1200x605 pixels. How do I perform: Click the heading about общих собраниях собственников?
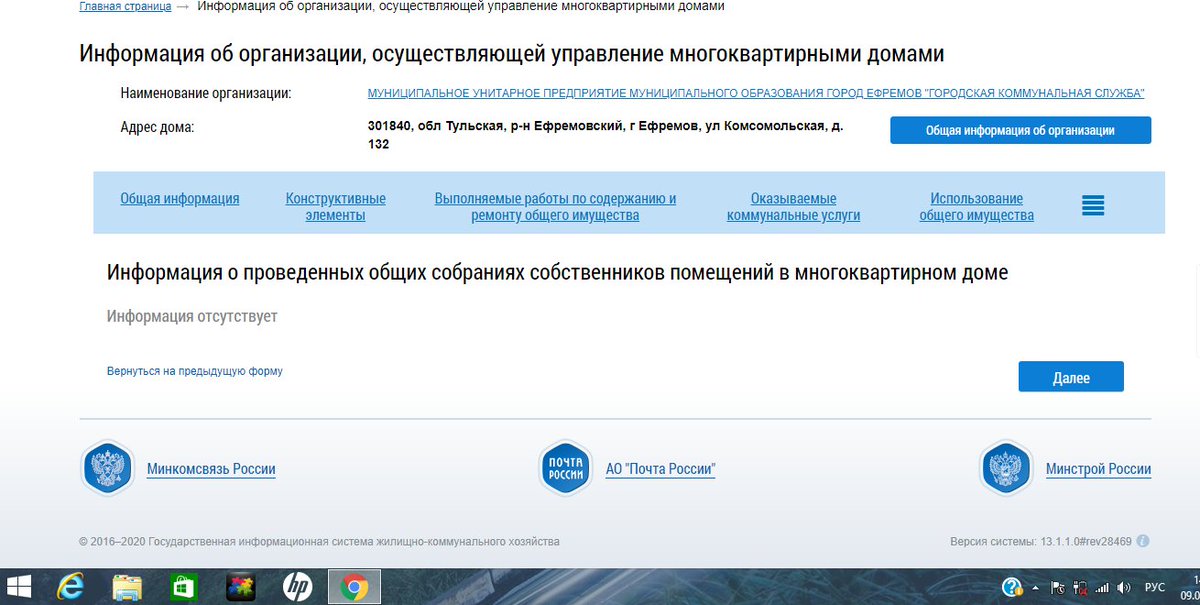pos(557,272)
